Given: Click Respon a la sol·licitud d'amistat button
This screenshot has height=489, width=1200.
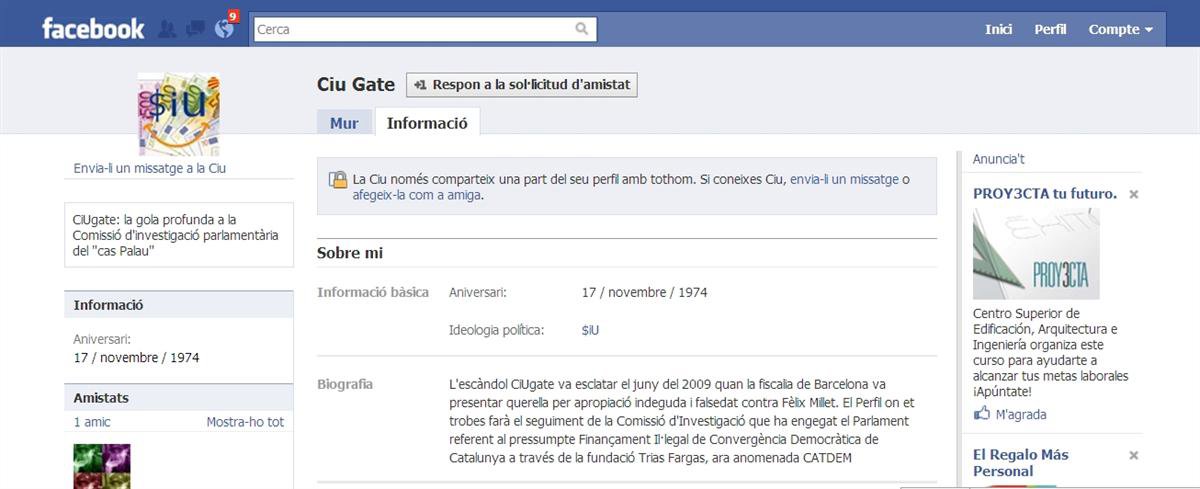Looking at the screenshot, I should click(x=521, y=85).
